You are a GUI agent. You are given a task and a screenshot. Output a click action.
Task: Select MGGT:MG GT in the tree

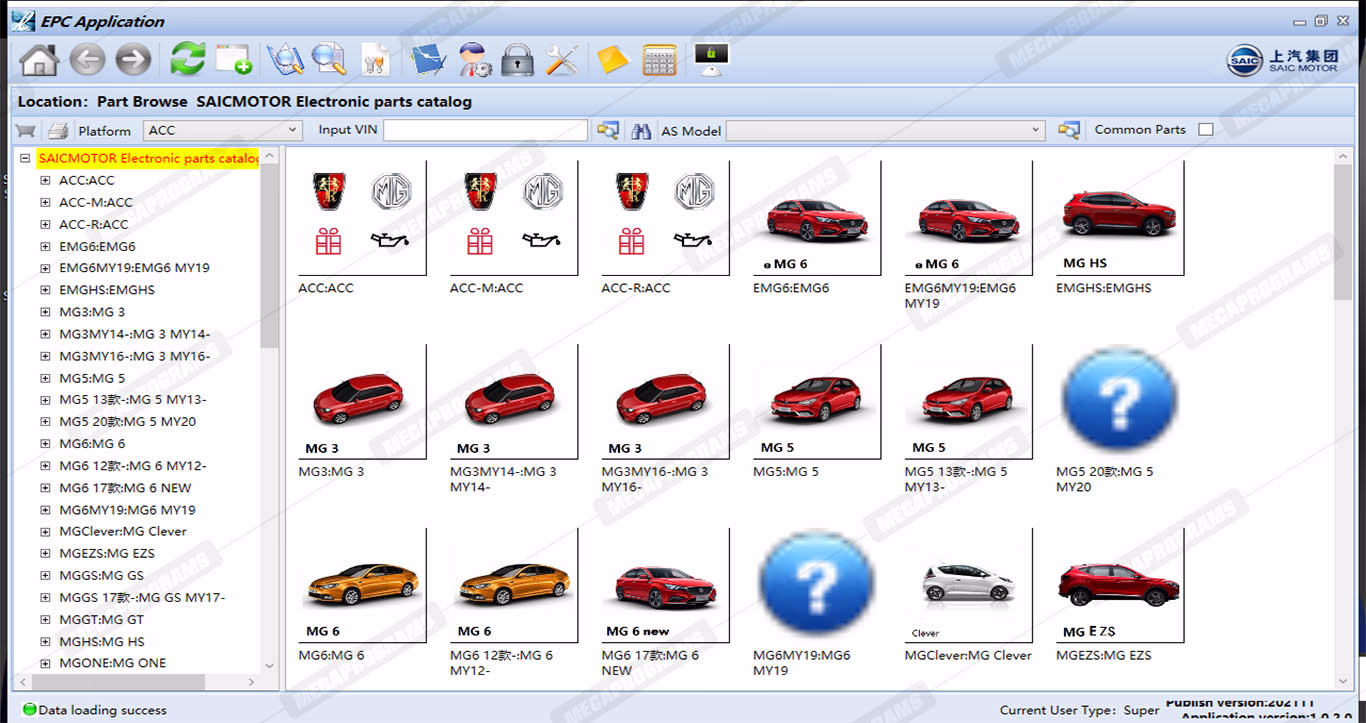(101, 620)
